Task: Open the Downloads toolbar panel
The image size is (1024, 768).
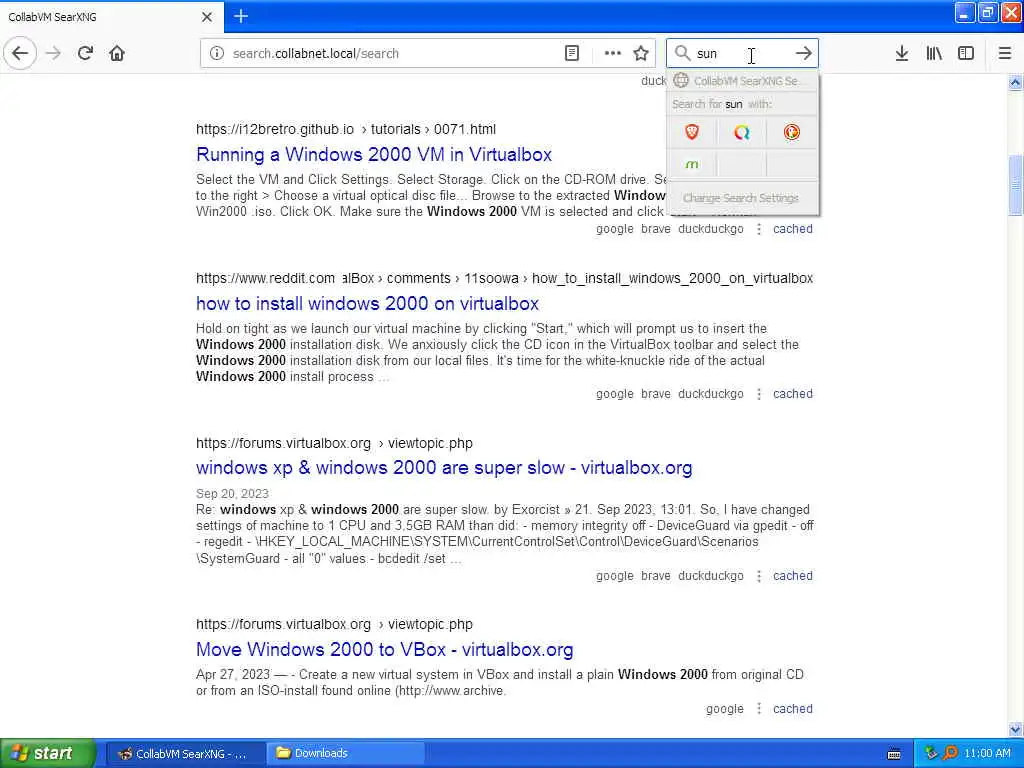Action: click(902, 54)
